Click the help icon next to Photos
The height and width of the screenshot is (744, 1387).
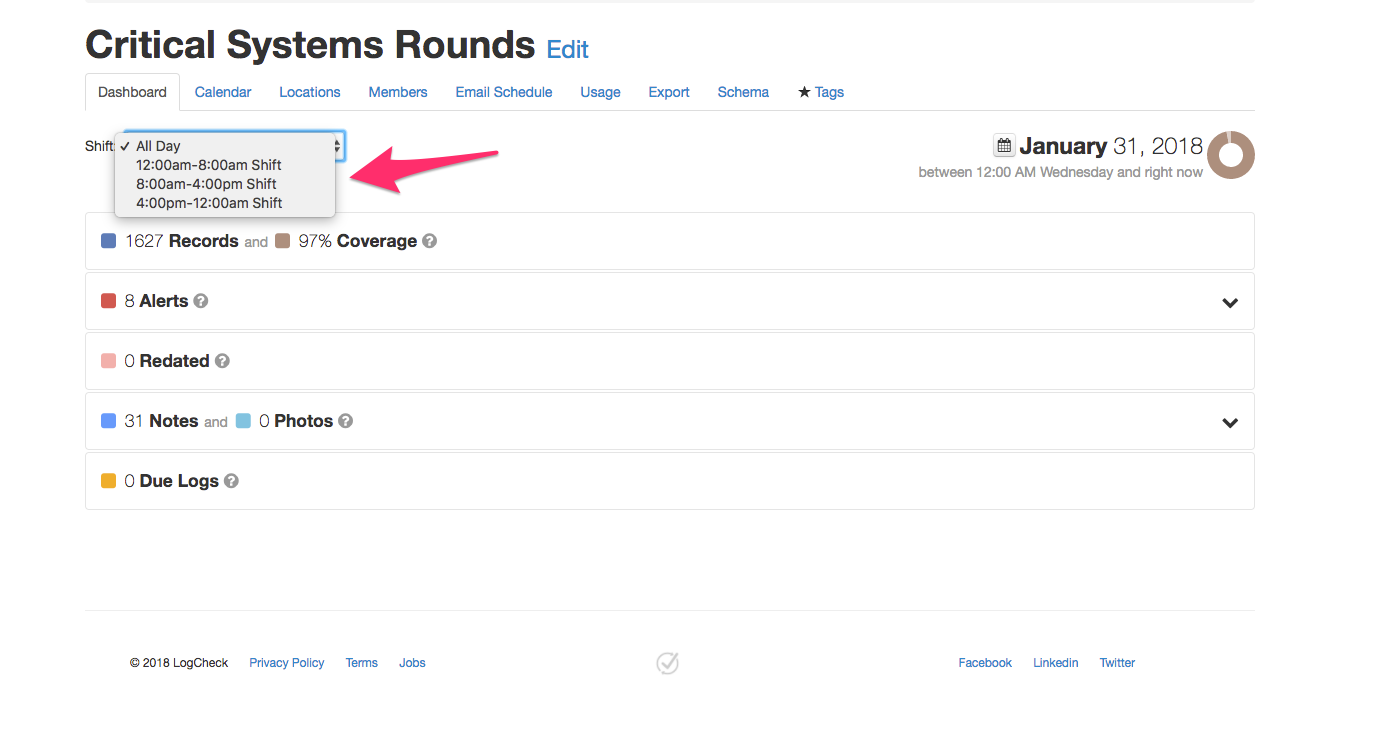[x=345, y=421]
